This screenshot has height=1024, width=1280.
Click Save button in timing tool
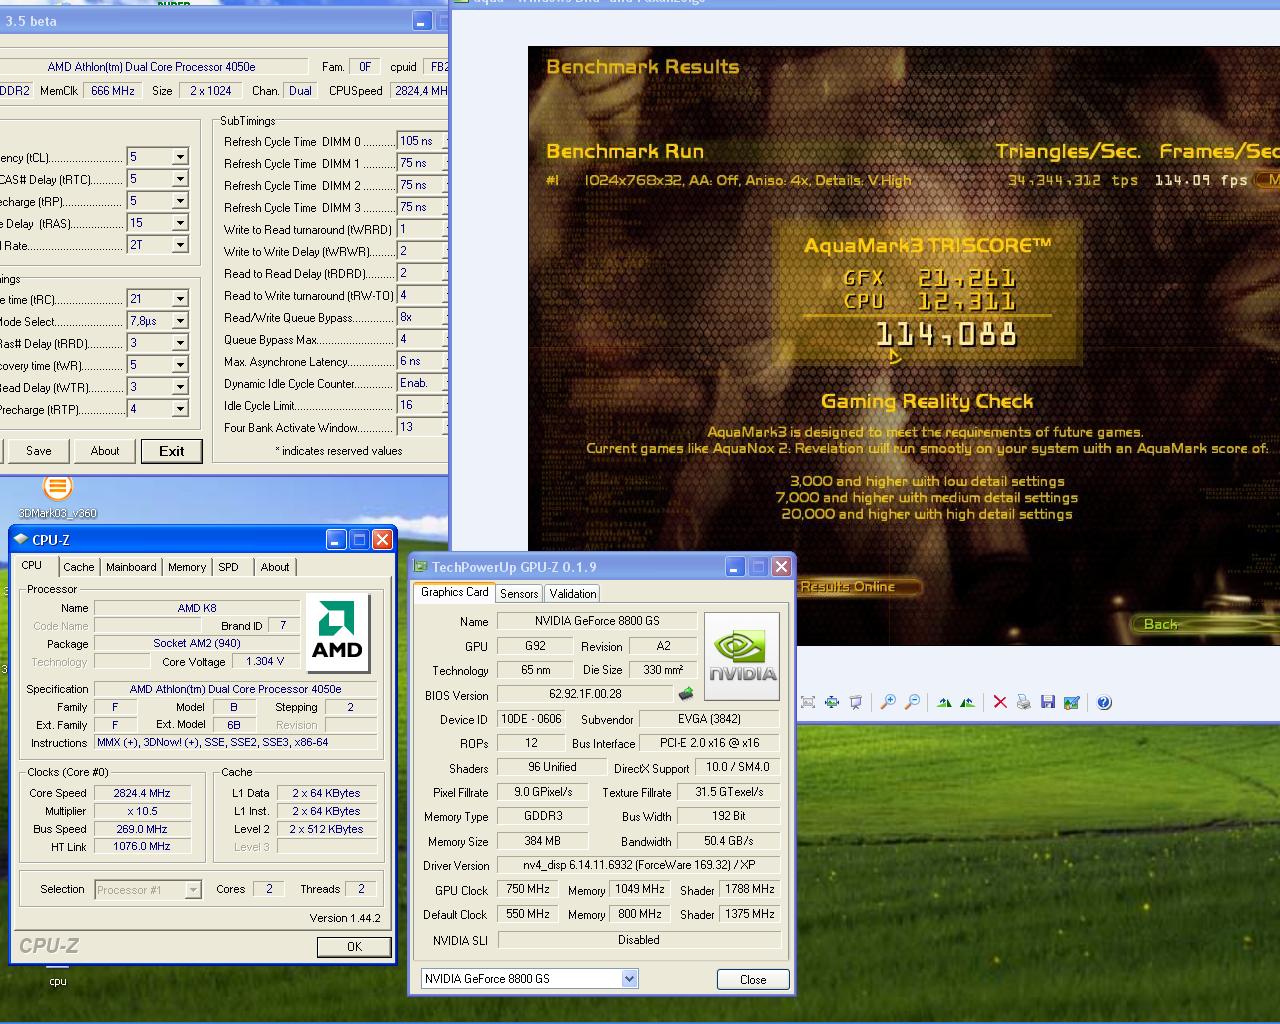pyautogui.click(x=39, y=451)
